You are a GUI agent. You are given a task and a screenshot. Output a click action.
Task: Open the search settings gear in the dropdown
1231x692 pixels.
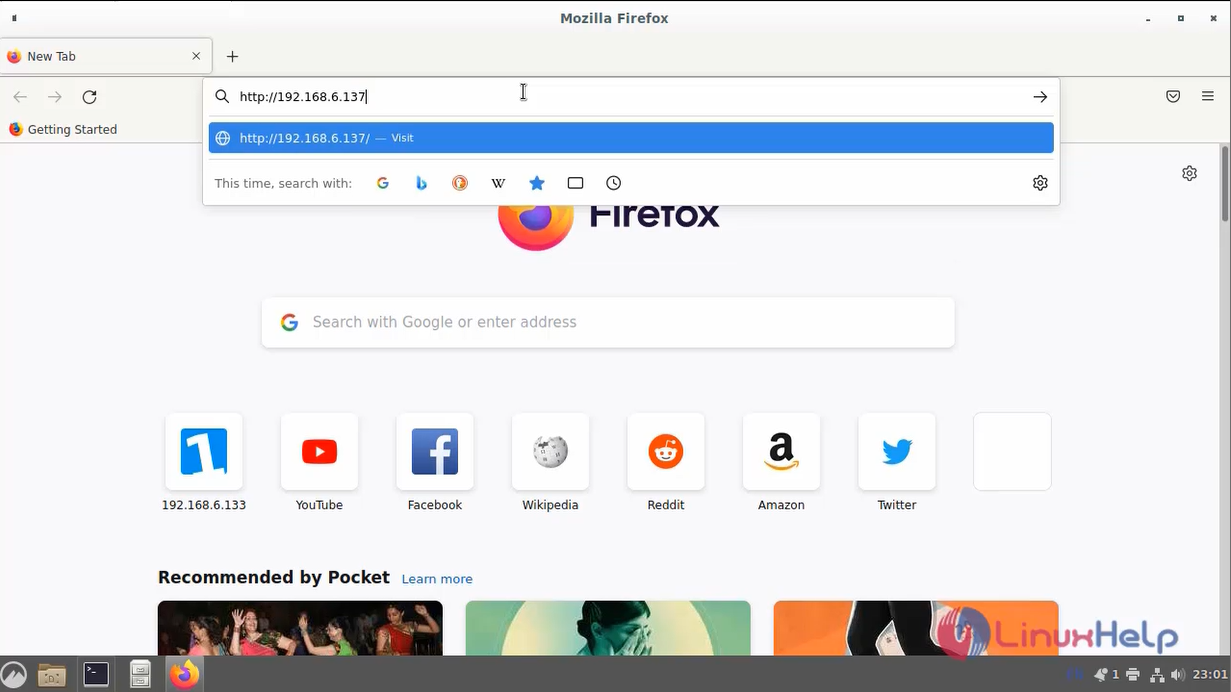1040,183
